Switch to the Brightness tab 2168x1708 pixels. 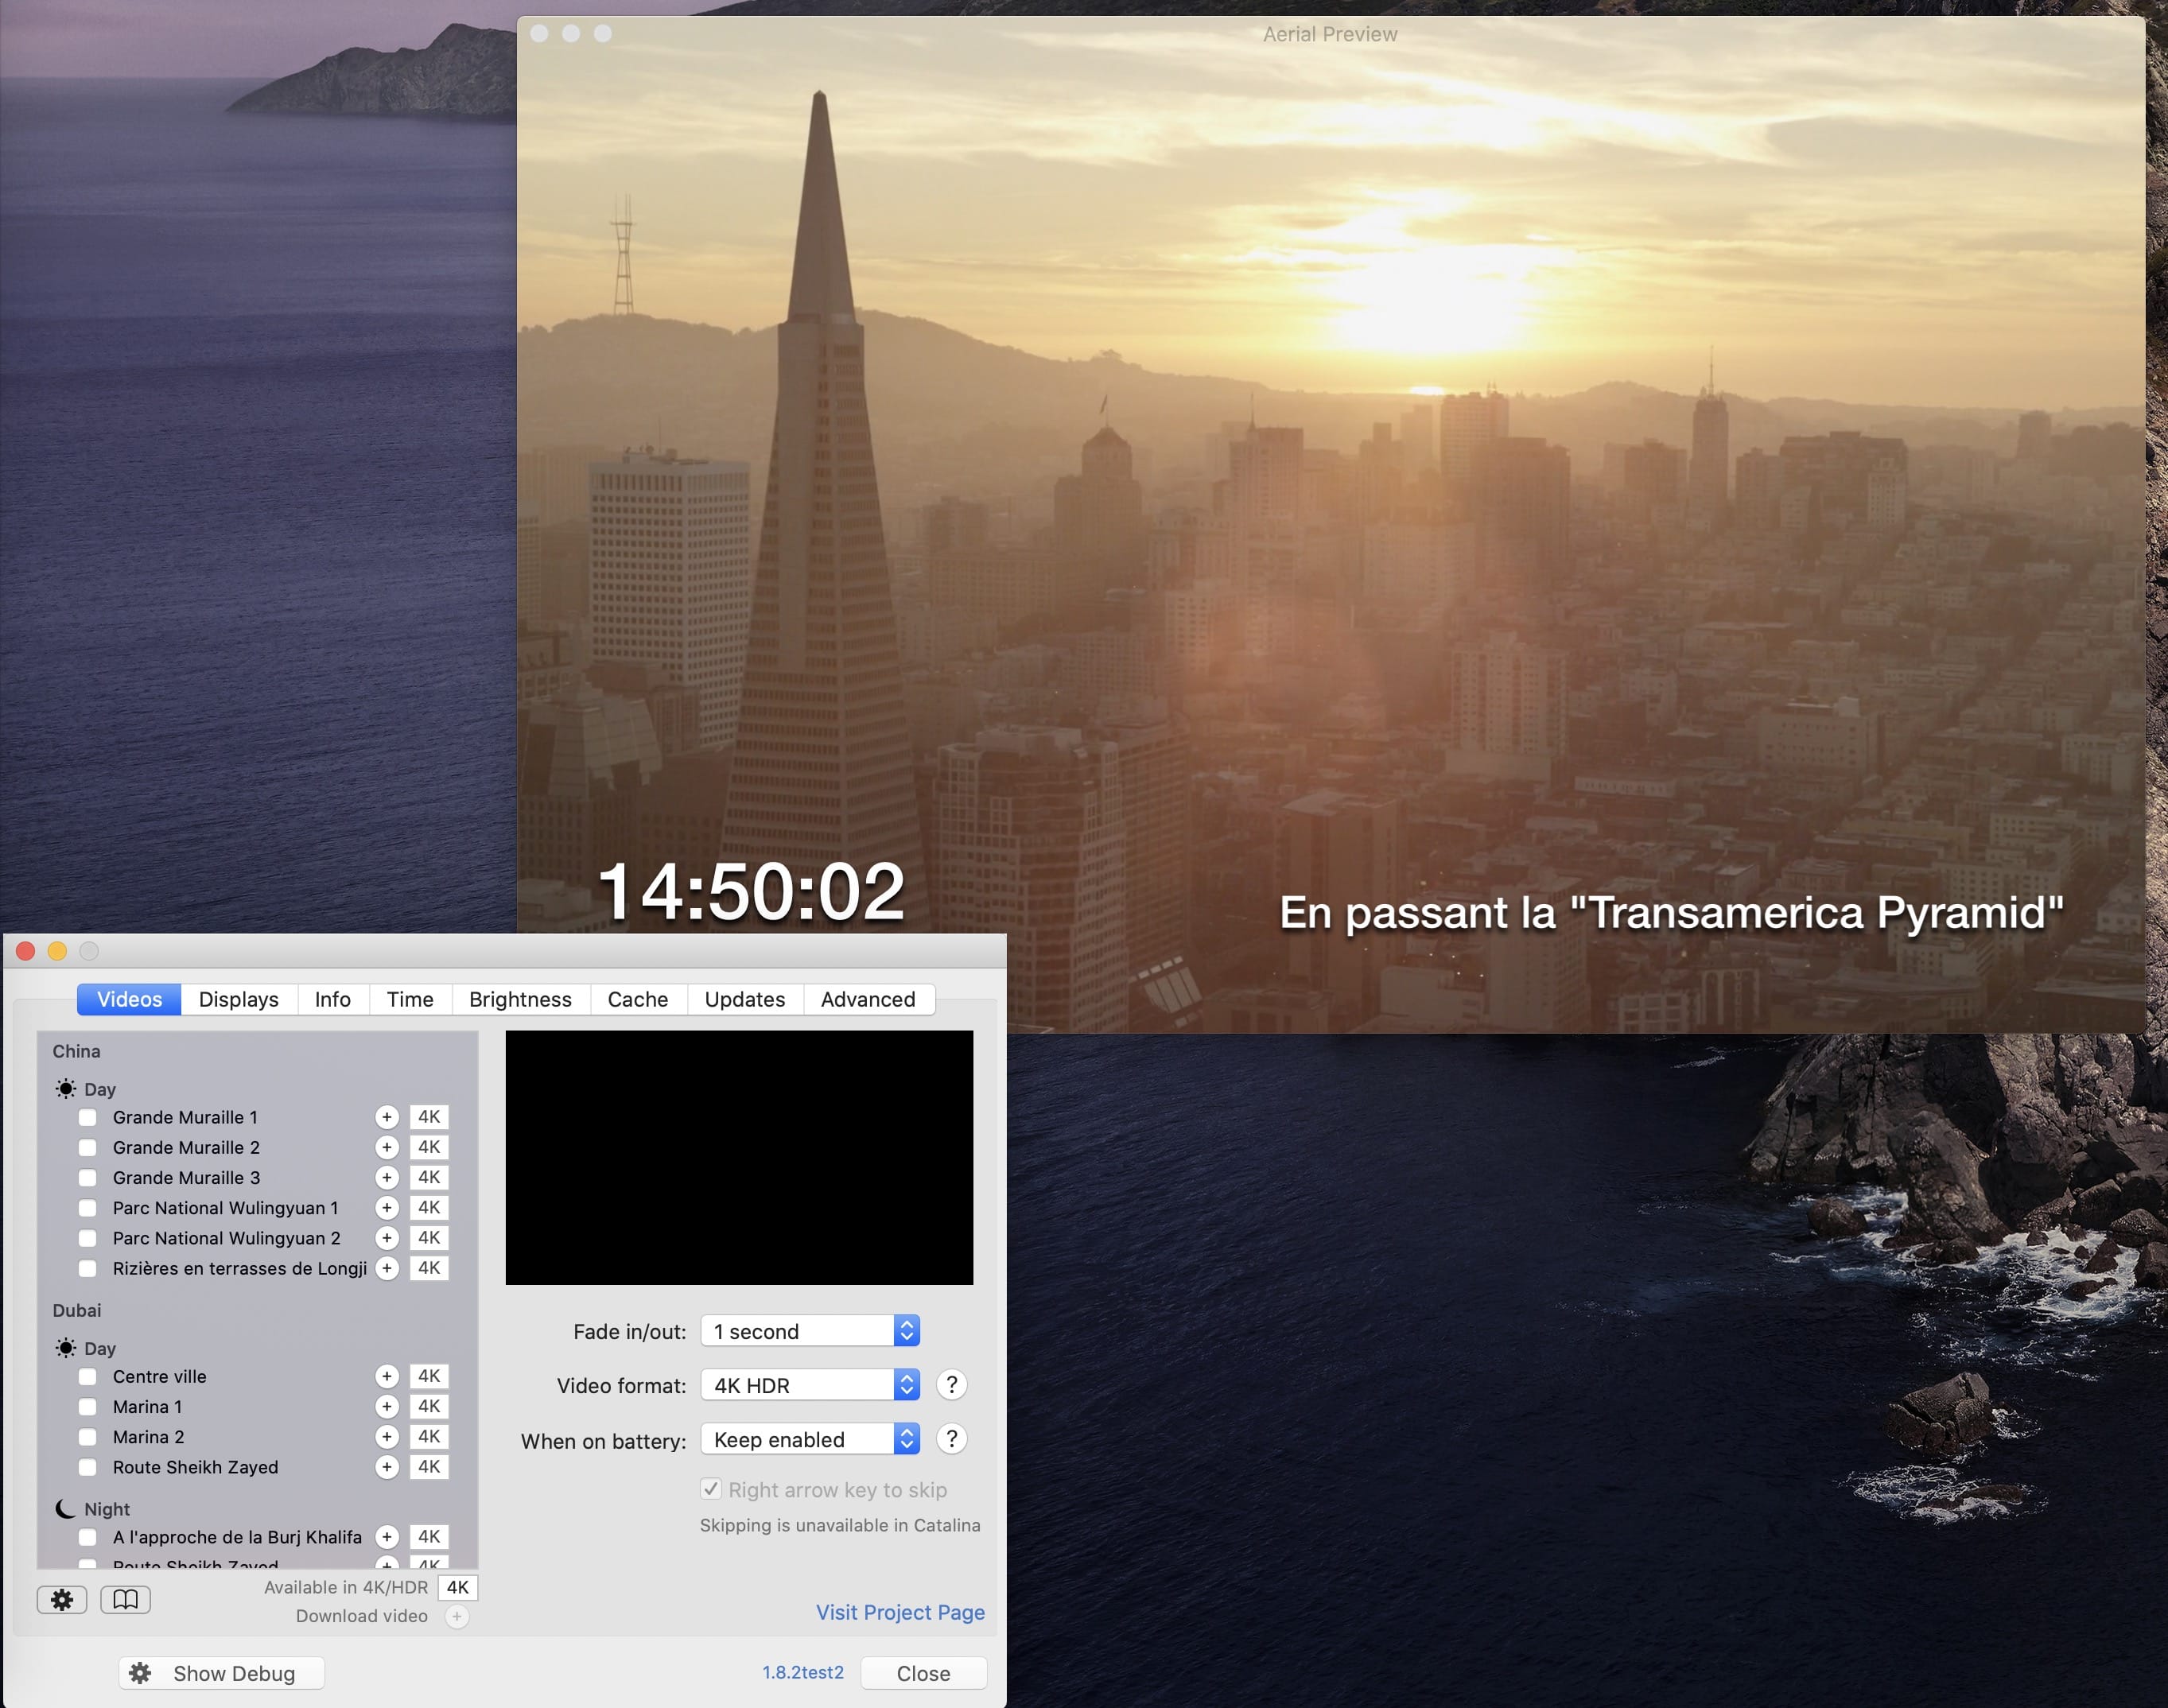(520, 999)
